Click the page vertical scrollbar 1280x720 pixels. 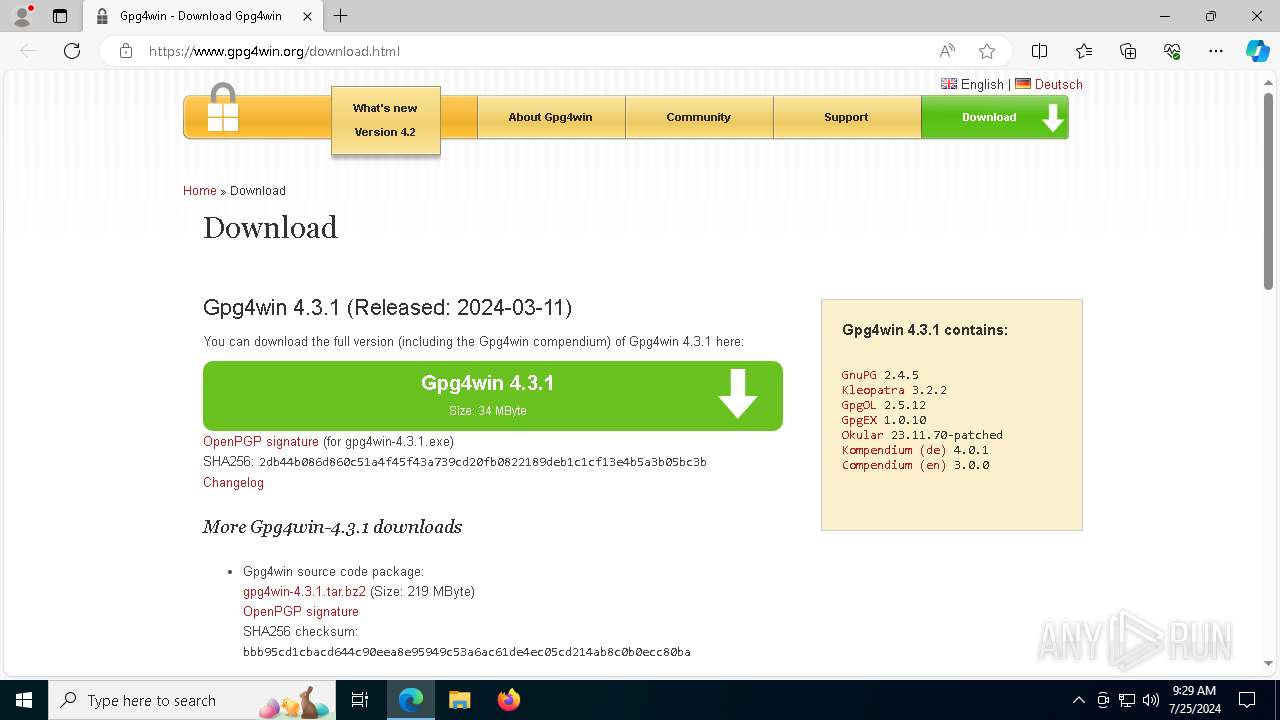click(1268, 190)
